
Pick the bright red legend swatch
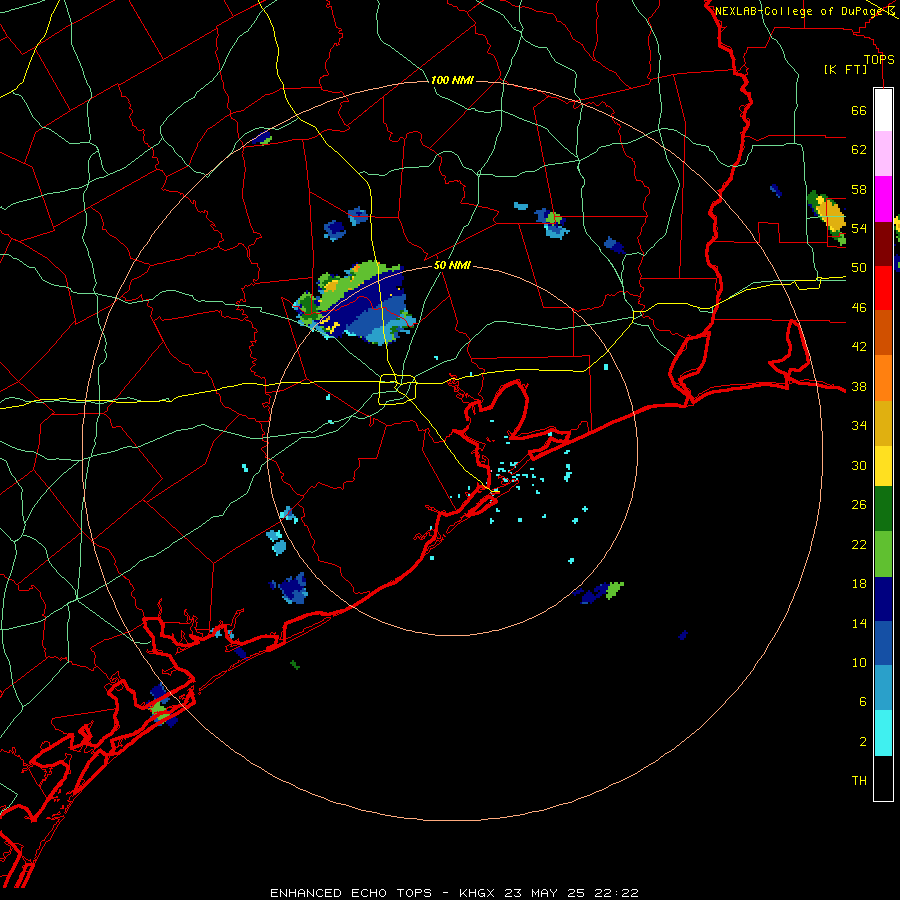click(x=883, y=288)
